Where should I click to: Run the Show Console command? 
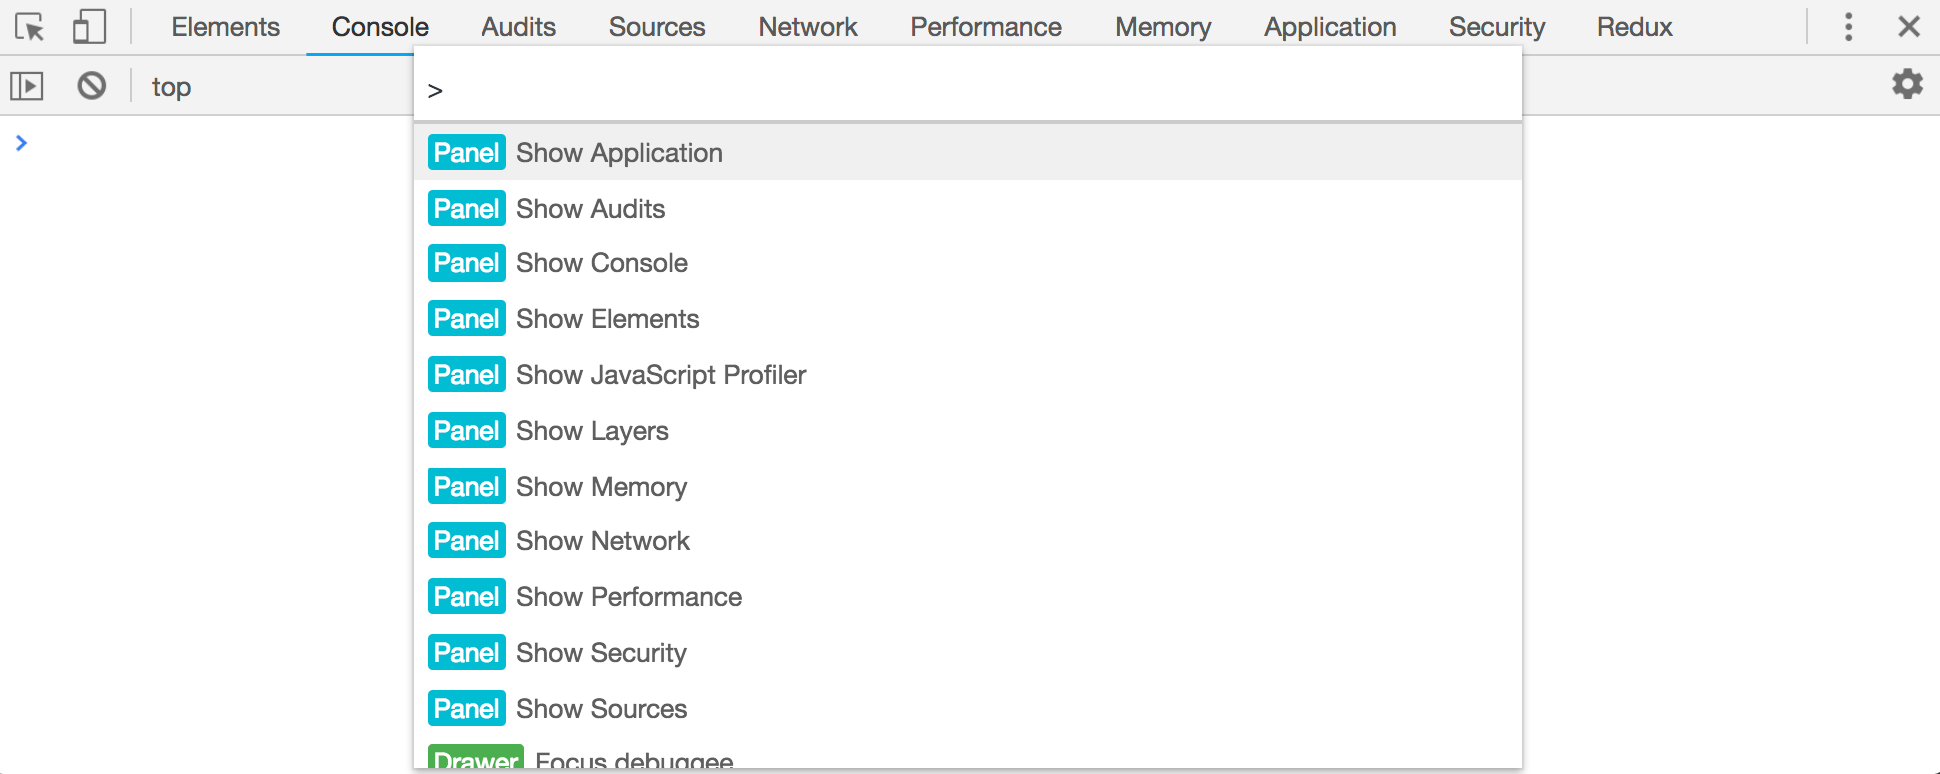(x=968, y=263)
